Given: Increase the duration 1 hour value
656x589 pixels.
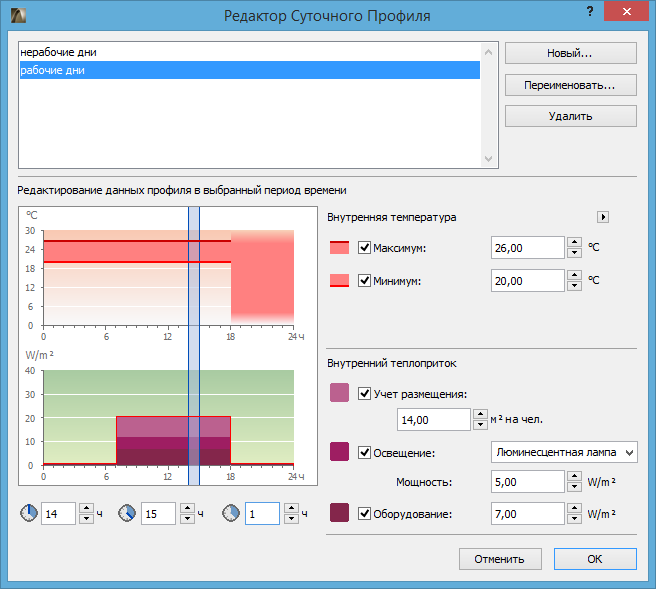Looking at the screenshot, I should pyautogui.click(x=291, y=508).
